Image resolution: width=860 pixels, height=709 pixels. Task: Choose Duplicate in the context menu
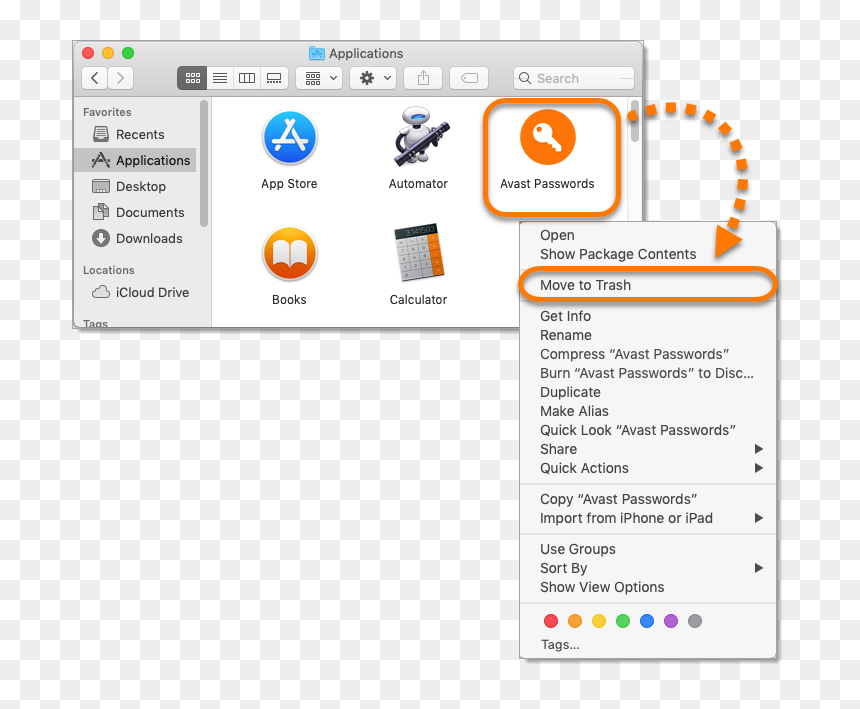(648, 392)
